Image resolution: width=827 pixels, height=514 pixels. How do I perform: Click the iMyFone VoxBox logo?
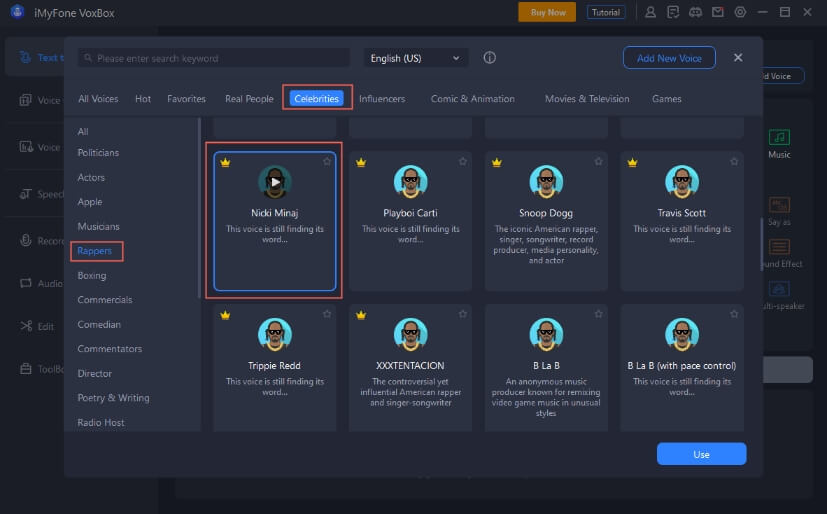tap(17, 12)
